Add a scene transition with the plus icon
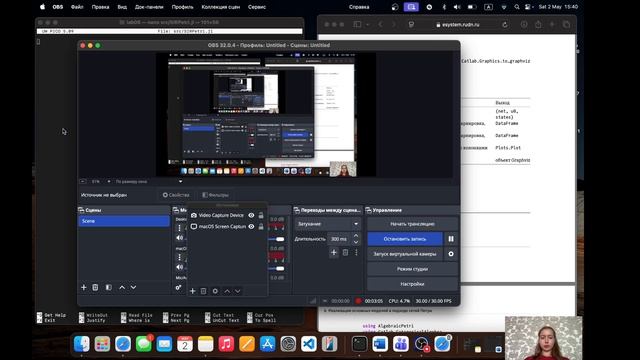The height and width of the screenshot is (360, 640). point(333,253)
